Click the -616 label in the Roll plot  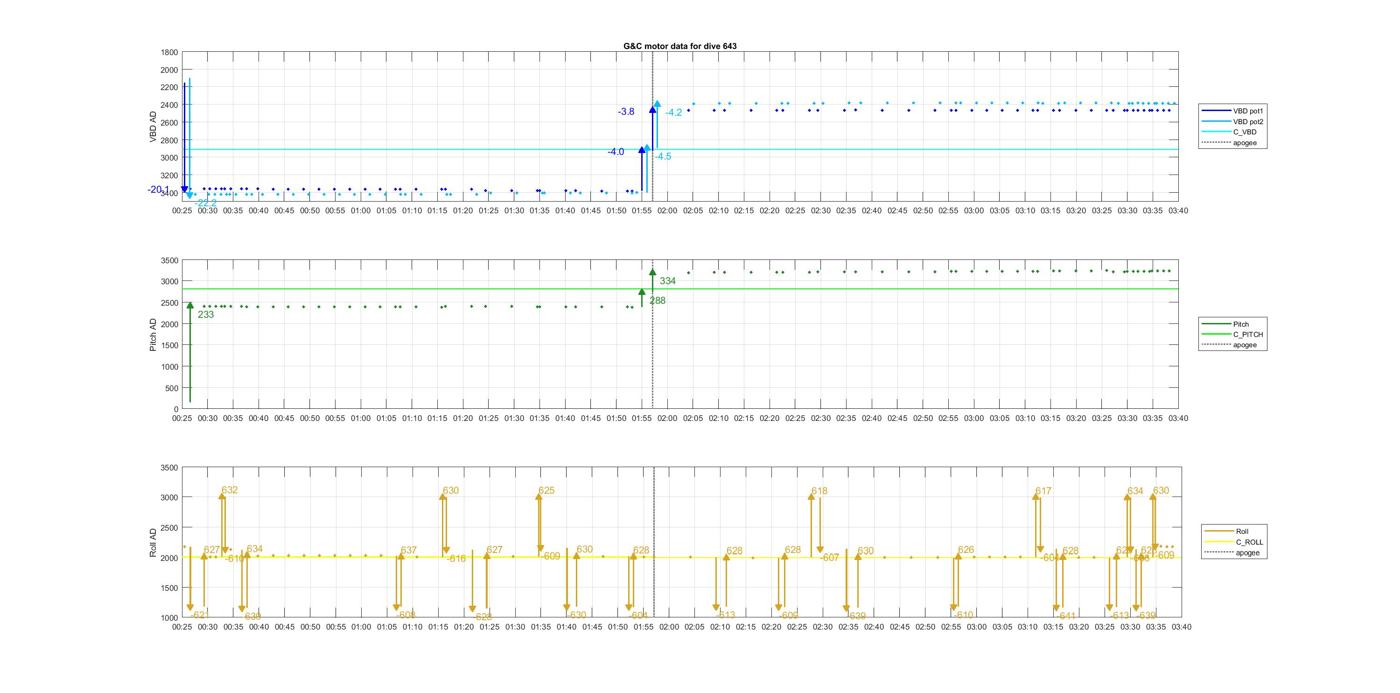coord(456,559)
